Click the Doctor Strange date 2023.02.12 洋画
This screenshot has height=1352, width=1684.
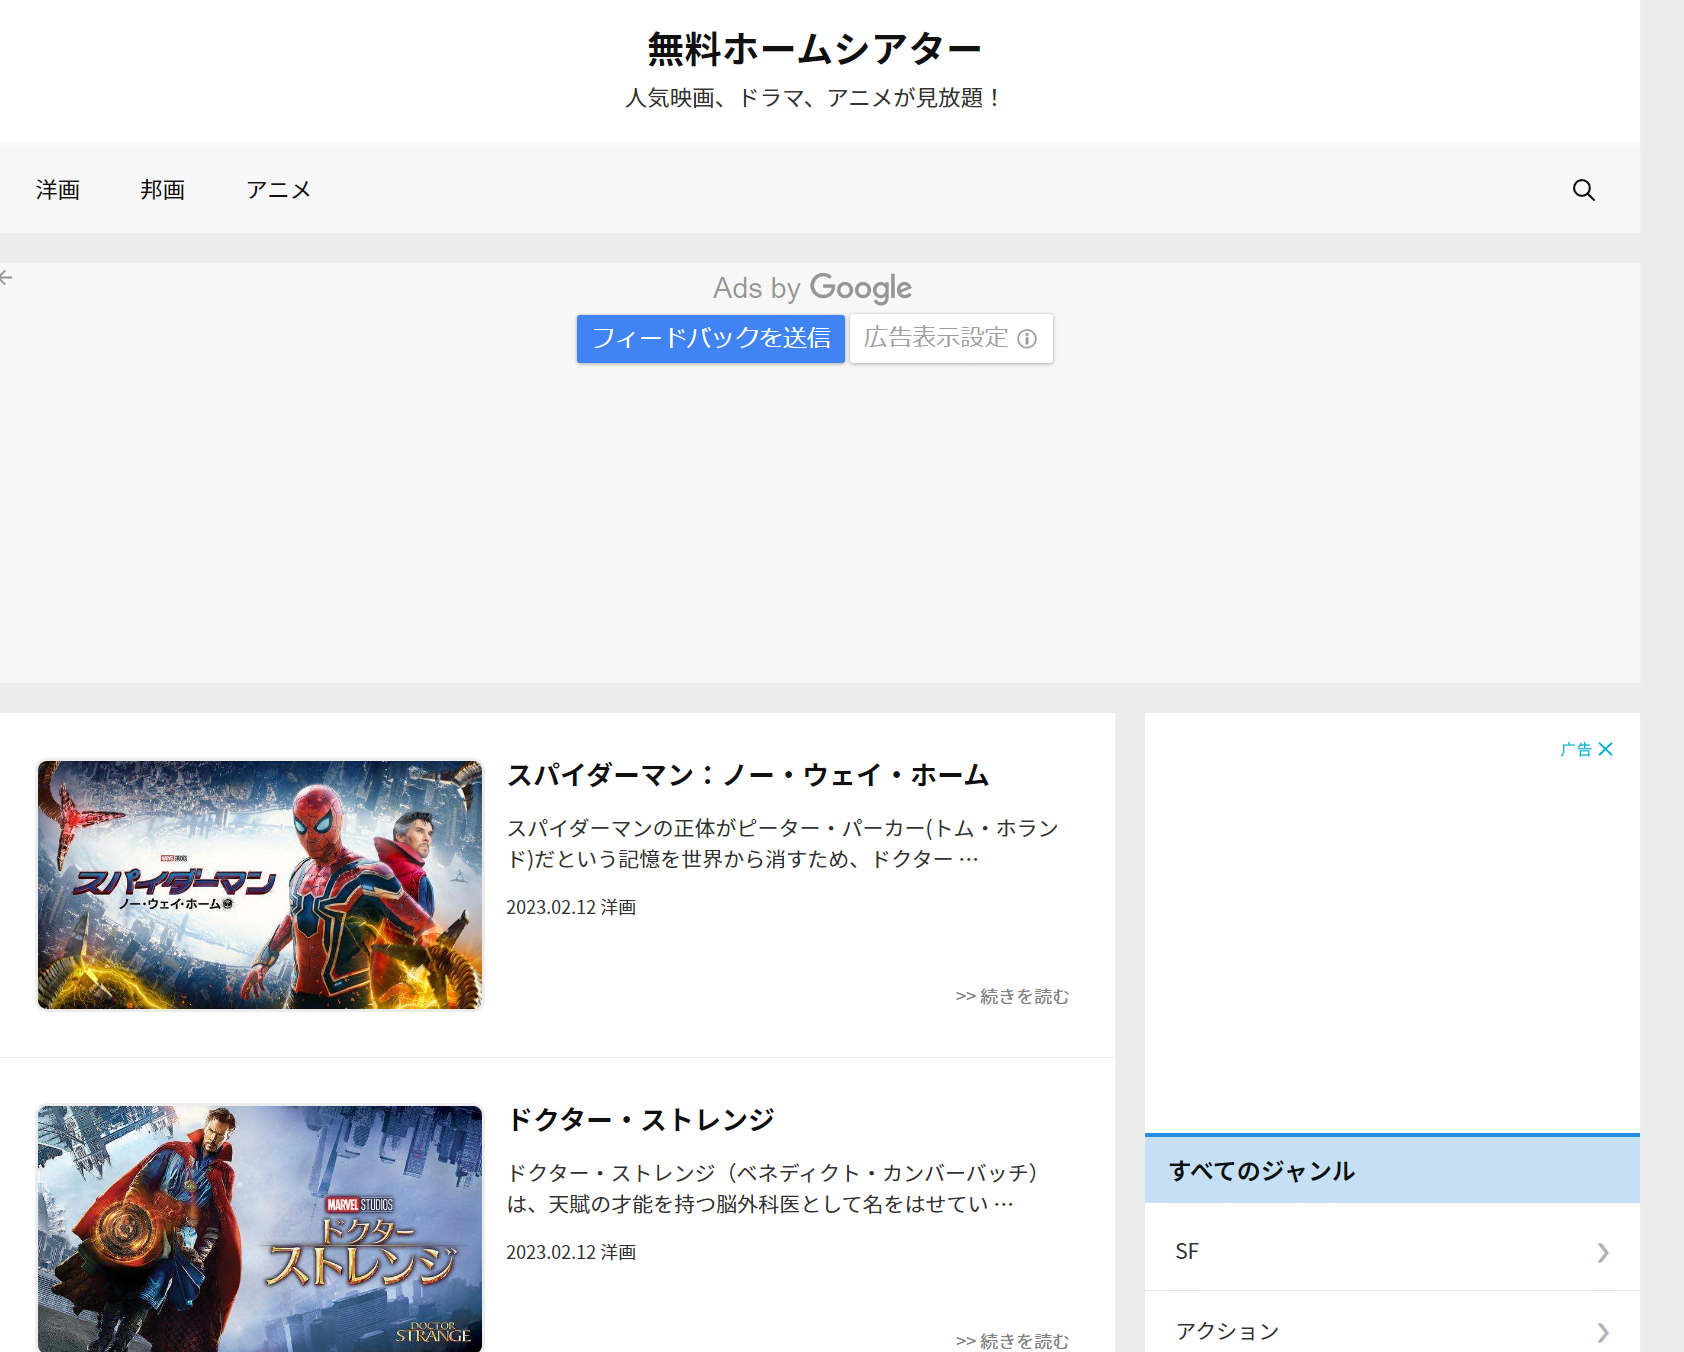[571, 1252]
